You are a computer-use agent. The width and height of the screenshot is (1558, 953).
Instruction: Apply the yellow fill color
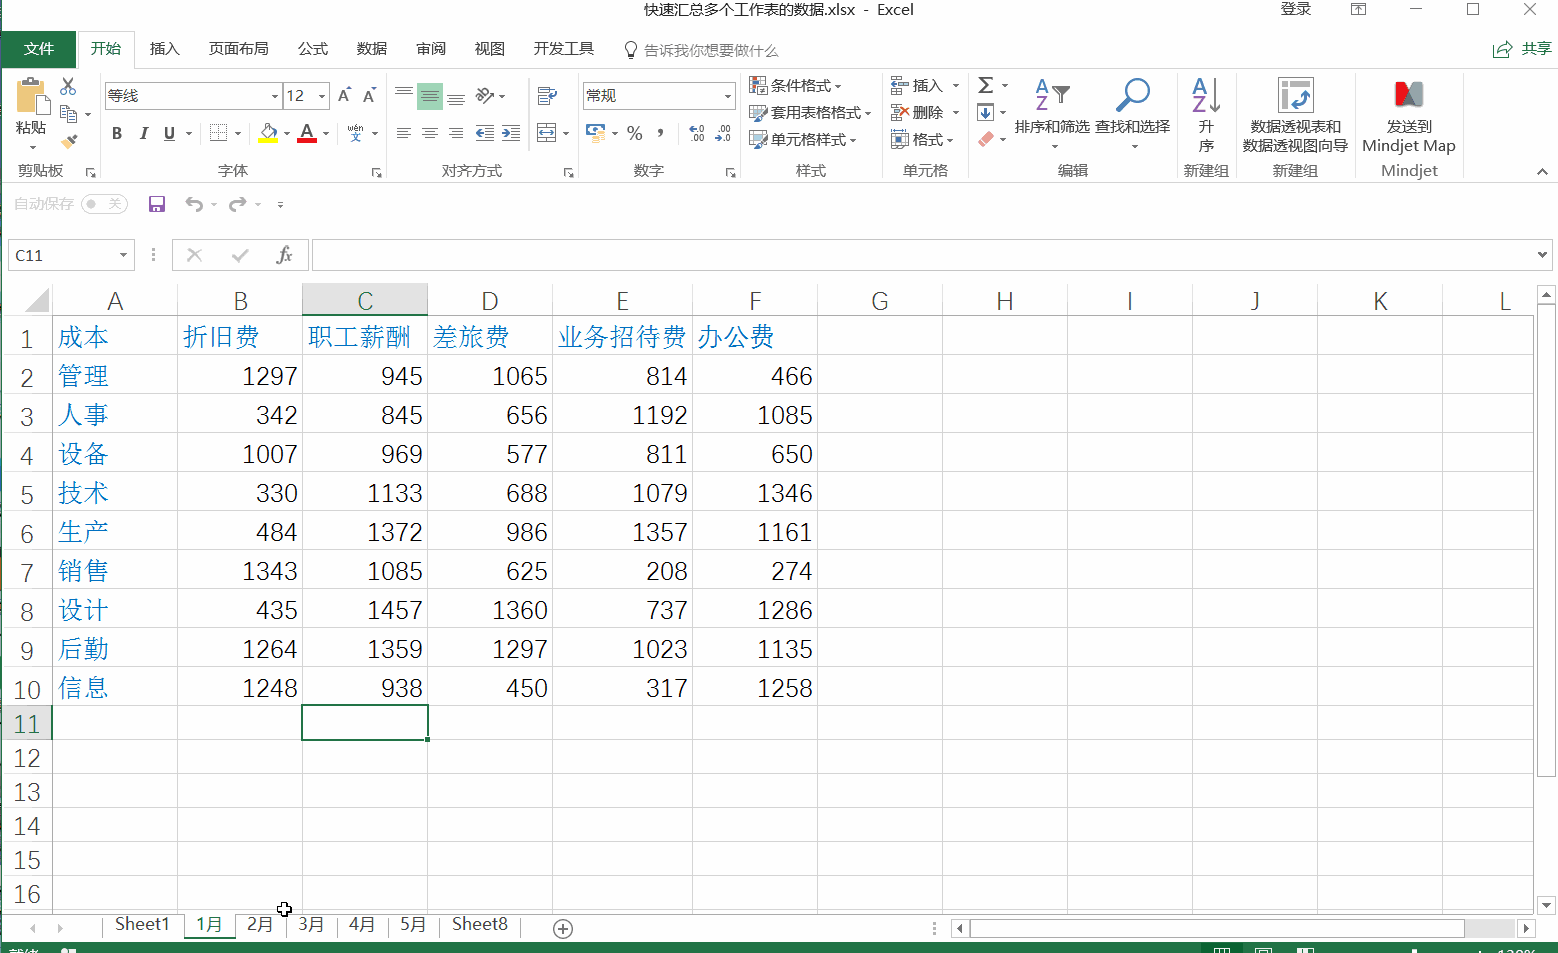[268, 133]
